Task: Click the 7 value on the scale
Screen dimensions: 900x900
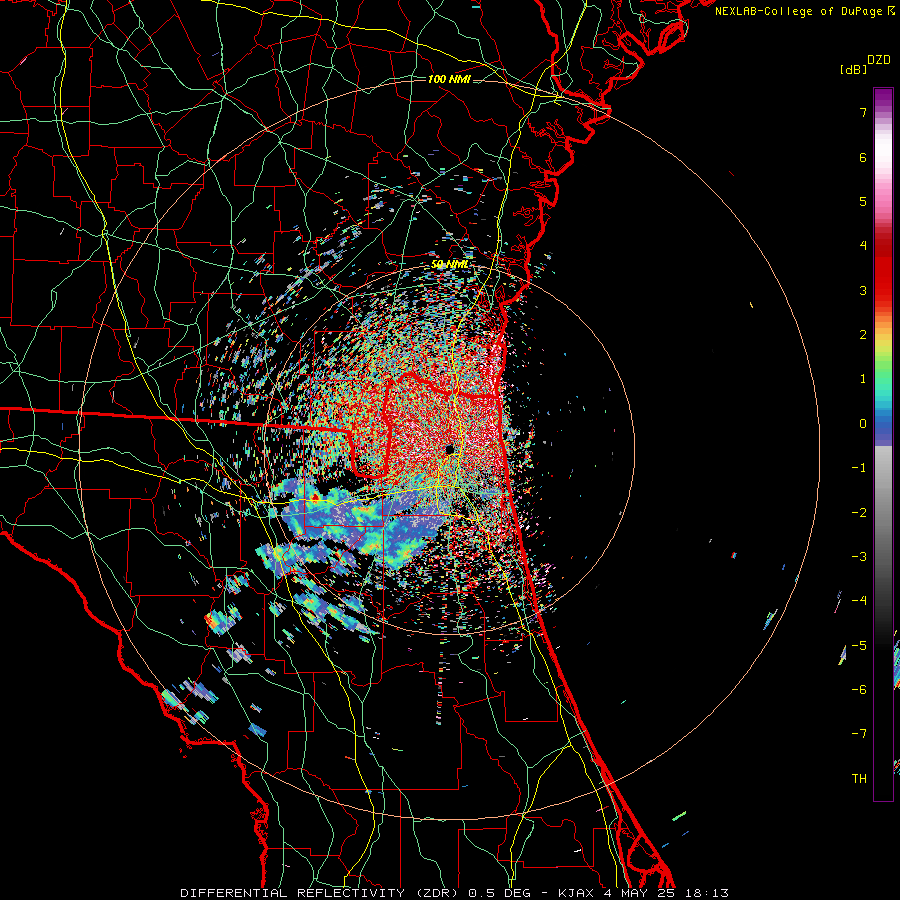Action: (863, 112)
